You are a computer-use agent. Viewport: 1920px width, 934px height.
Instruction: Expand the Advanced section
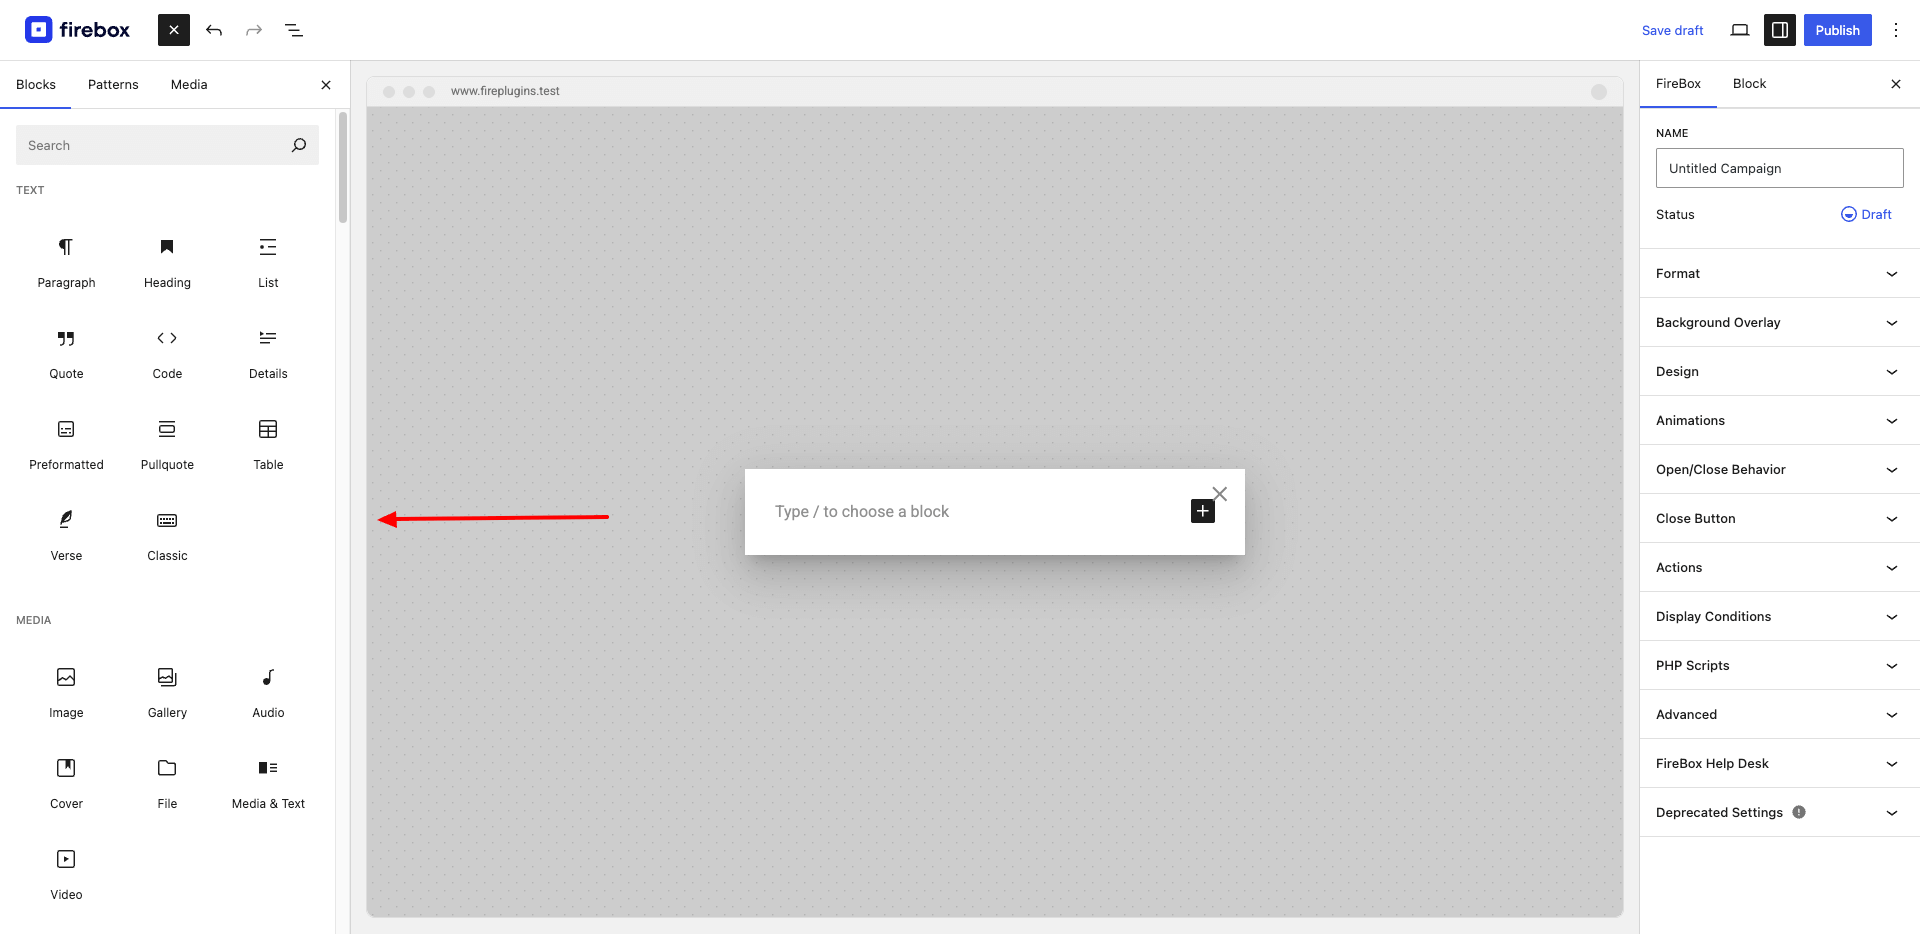[x=1779, y=715]
